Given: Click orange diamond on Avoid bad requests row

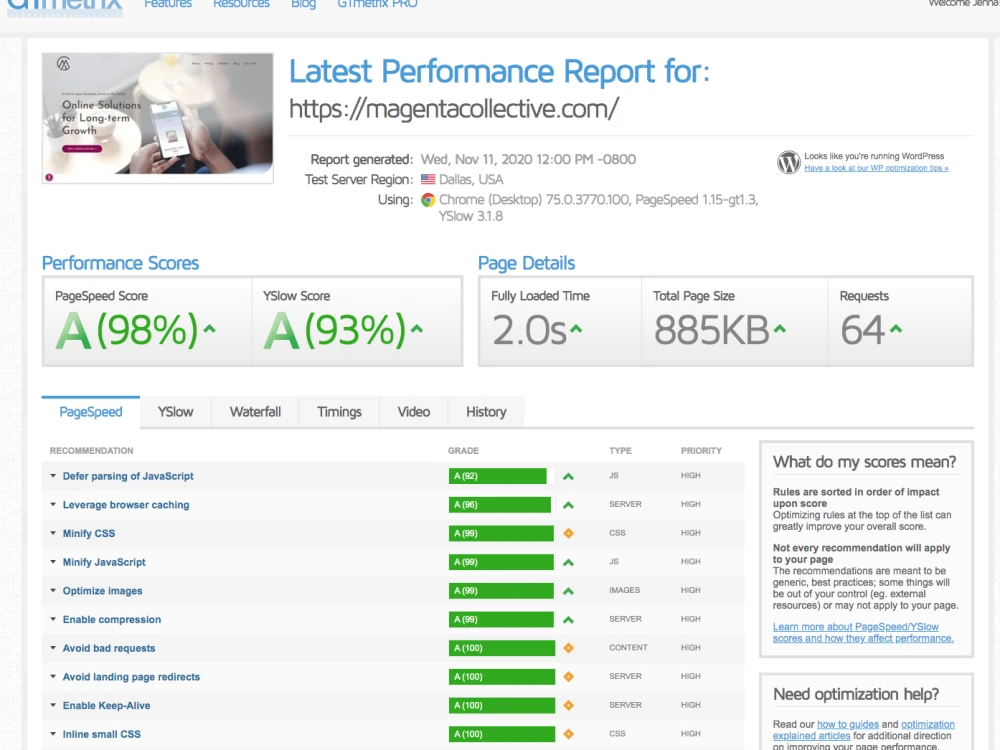Looking at the screenshot, I should click(568, 648).
